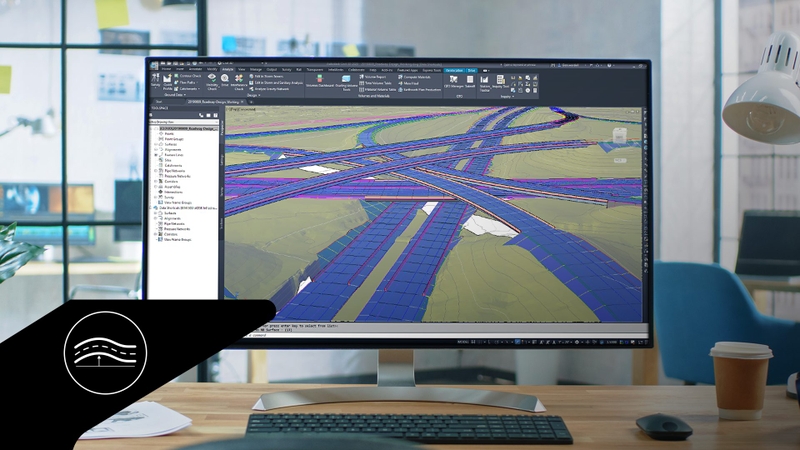The width and height of the screenshot is (800, 450).
Task: Open the Toolspace help icon
Action: [x=215, y=115]
